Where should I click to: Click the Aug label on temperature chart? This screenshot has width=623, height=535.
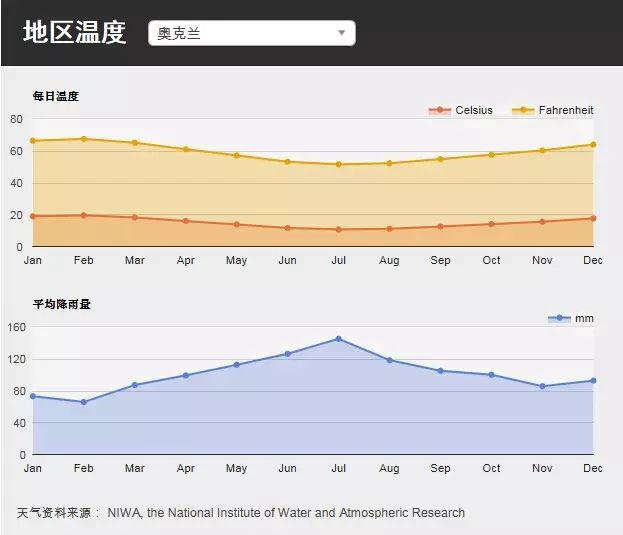coord(389,261)
